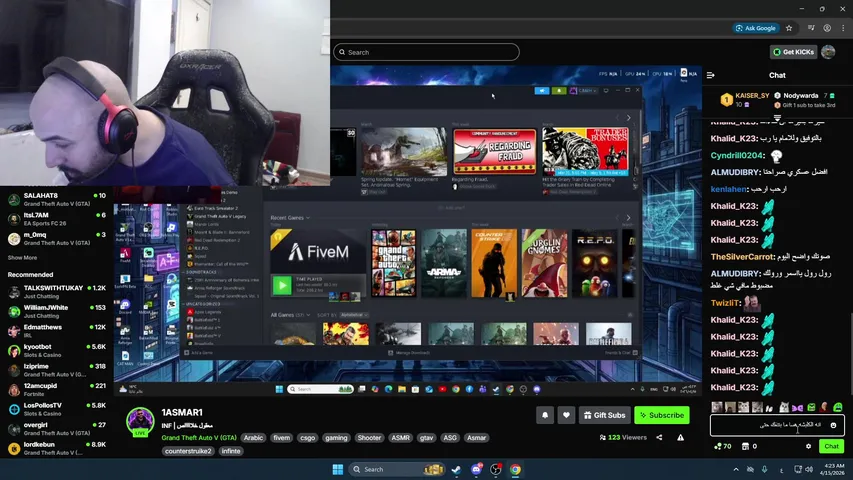The height and width of the screenshot is (480, 853).
Task: Expand followed channels with Show More
Action: tap(22, 258)
